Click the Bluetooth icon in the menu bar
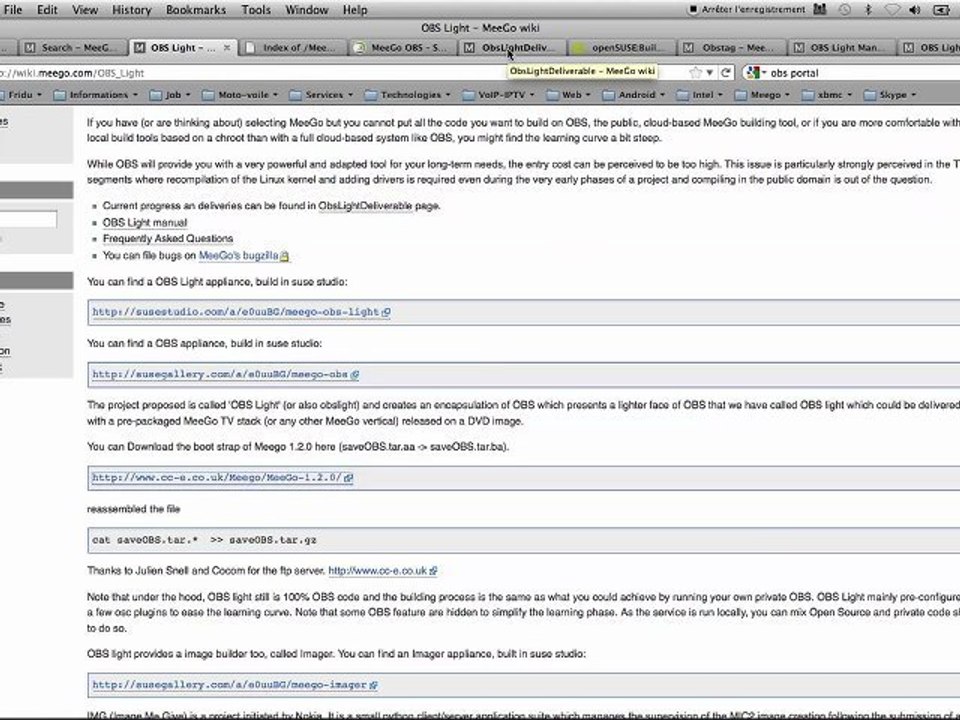The image size is (960, 720). tap(868, 9)
